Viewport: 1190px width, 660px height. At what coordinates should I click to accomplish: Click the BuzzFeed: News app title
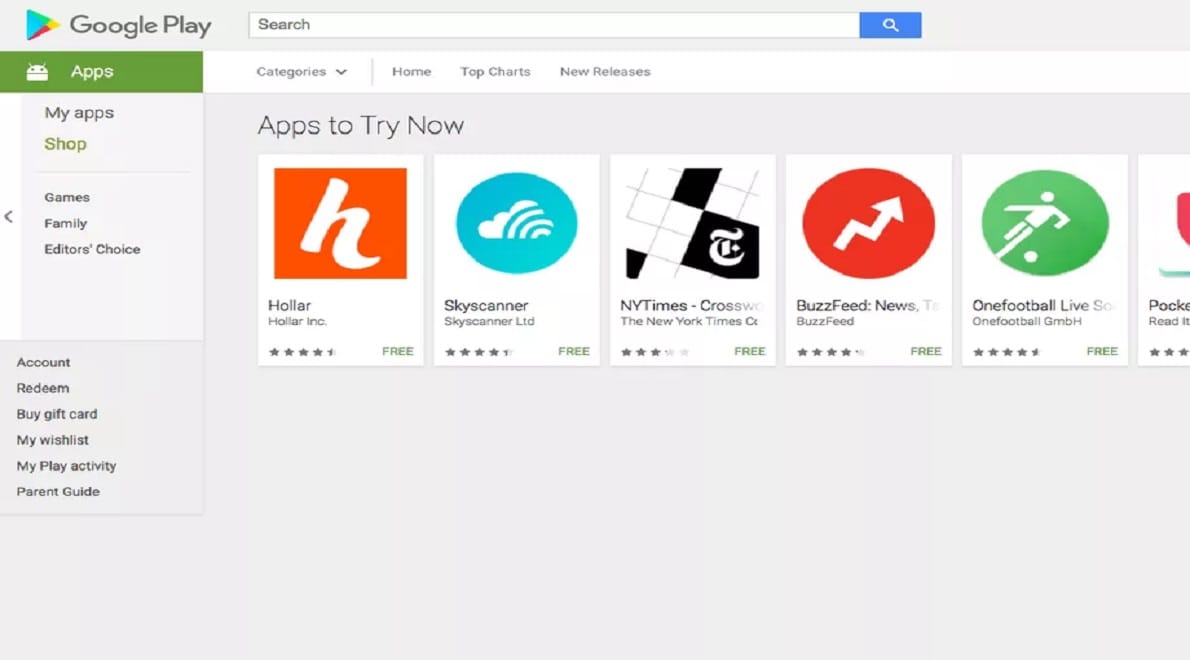pos(867,305)
